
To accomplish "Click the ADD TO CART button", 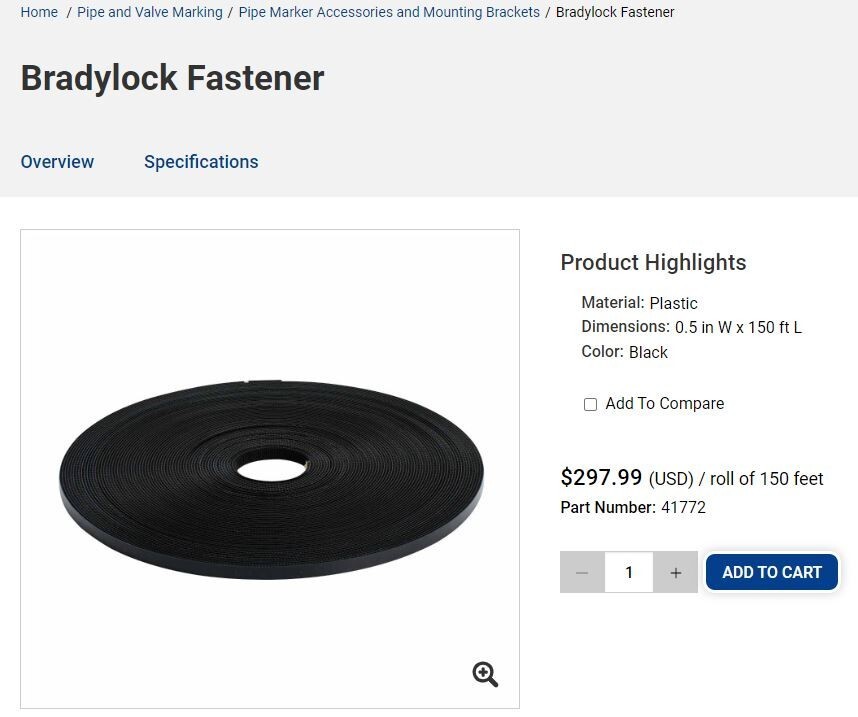I will click(772, 572).
